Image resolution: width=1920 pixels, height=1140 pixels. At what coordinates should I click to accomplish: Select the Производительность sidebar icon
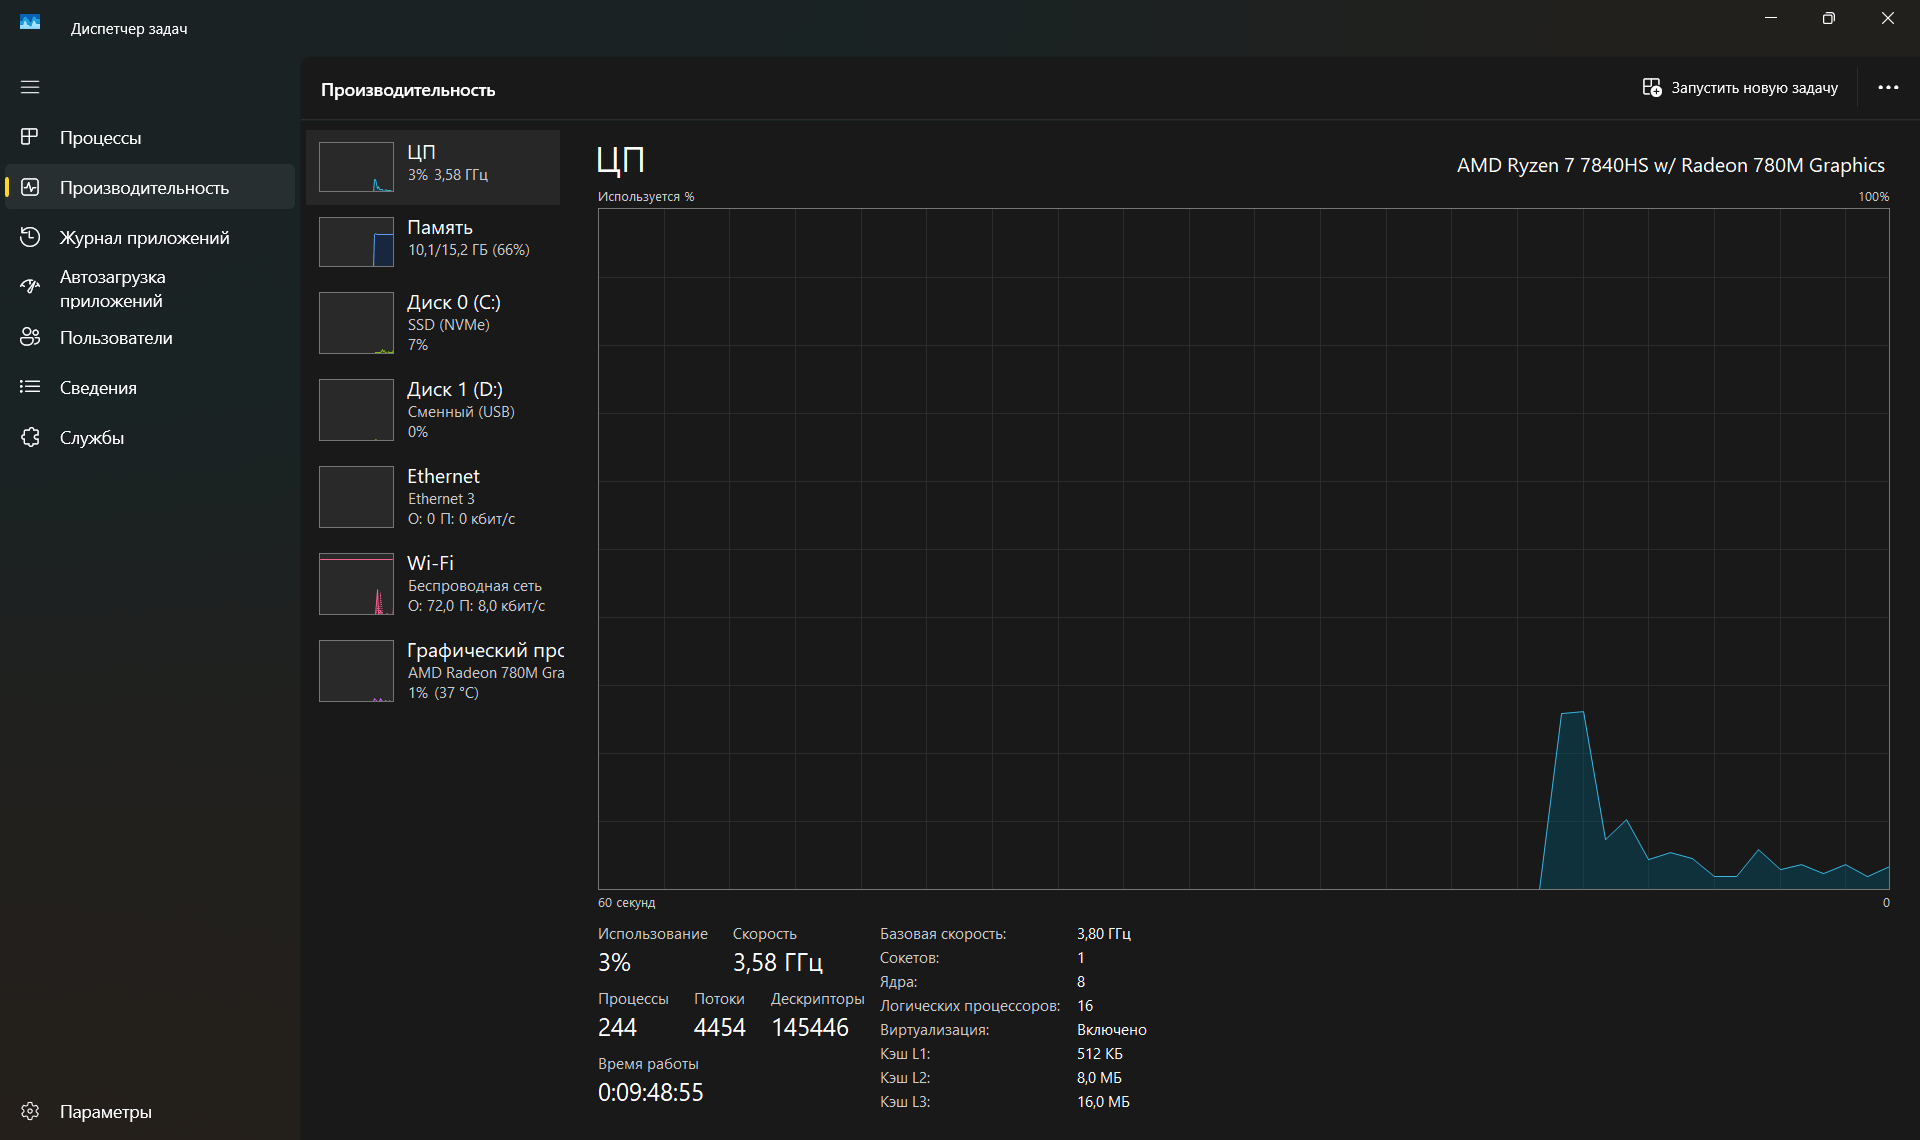[30, 187]
